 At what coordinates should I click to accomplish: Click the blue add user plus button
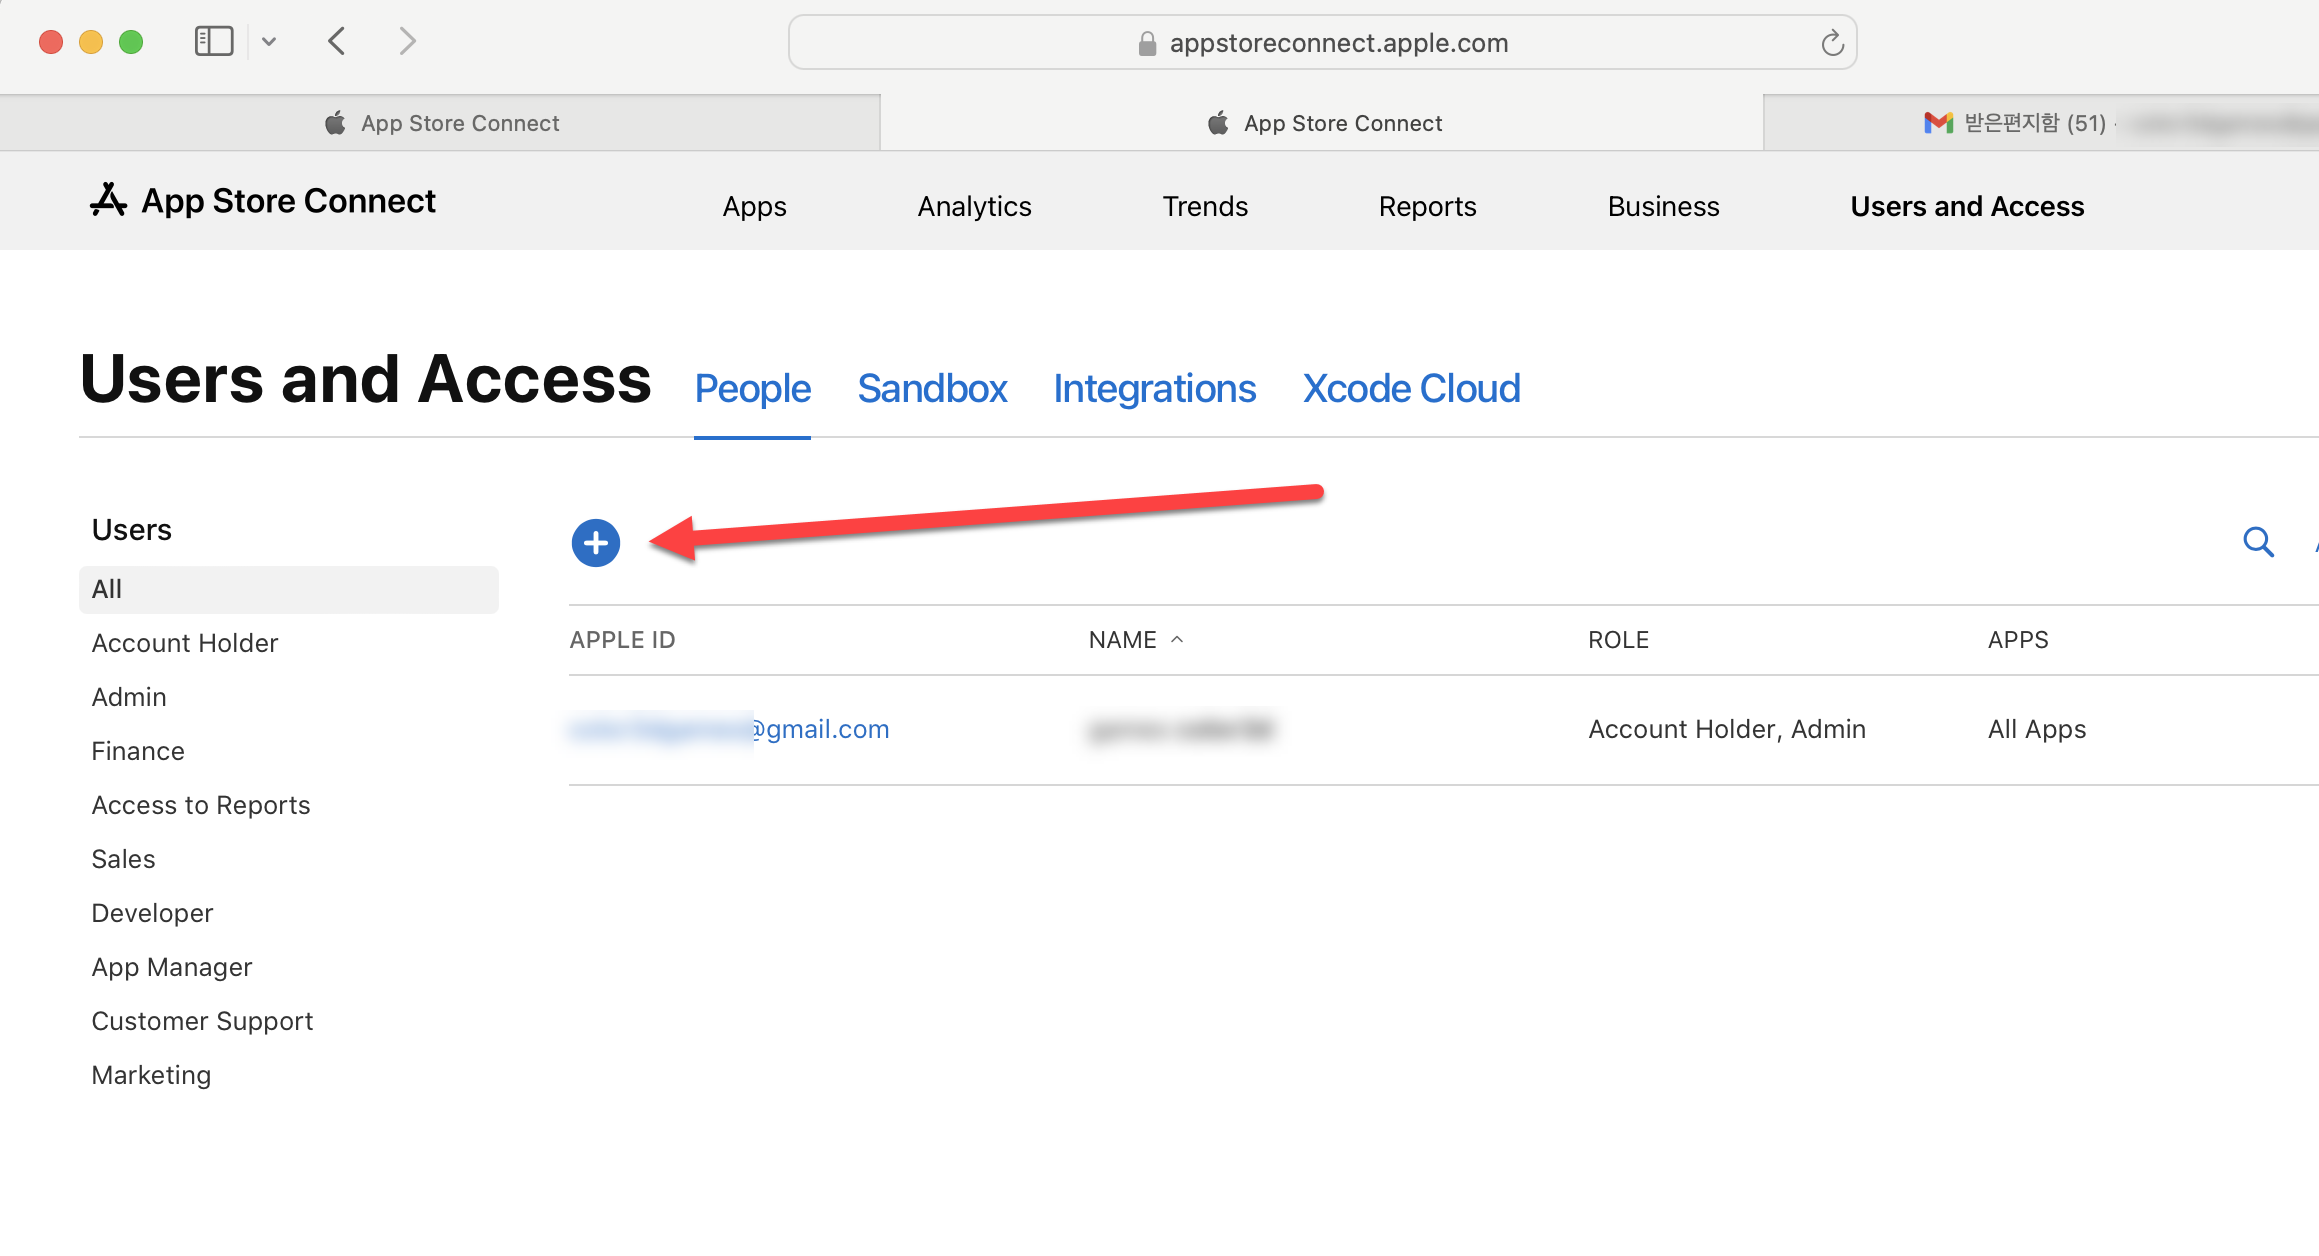tap(595, 543)
